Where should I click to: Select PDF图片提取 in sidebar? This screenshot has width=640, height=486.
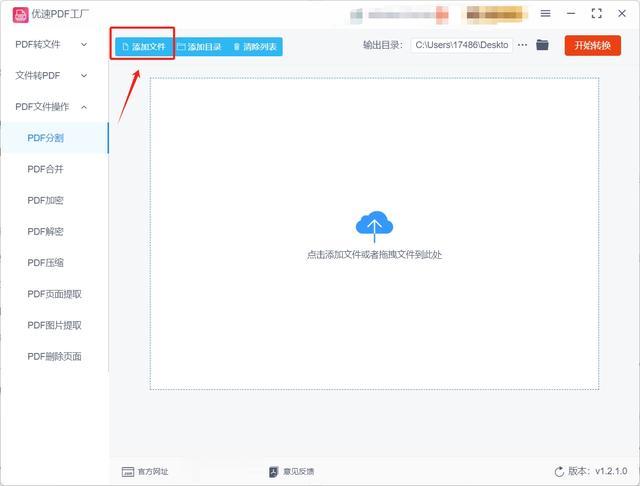(54, 325)
